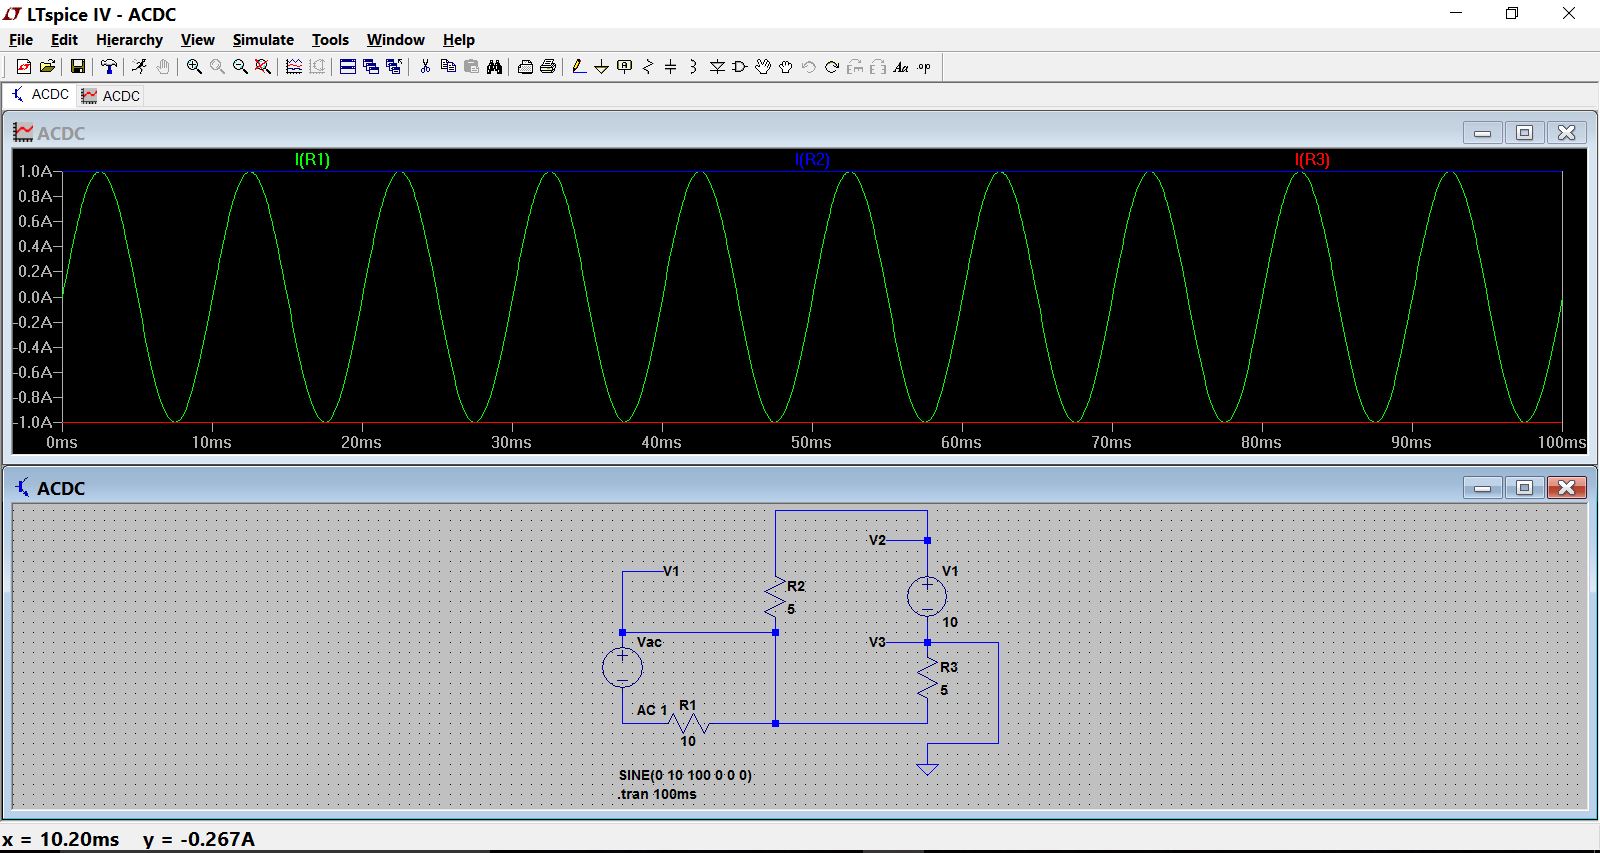
Task: Print with the printer icon
Action: pyautogui.click(x=548, y=67)
